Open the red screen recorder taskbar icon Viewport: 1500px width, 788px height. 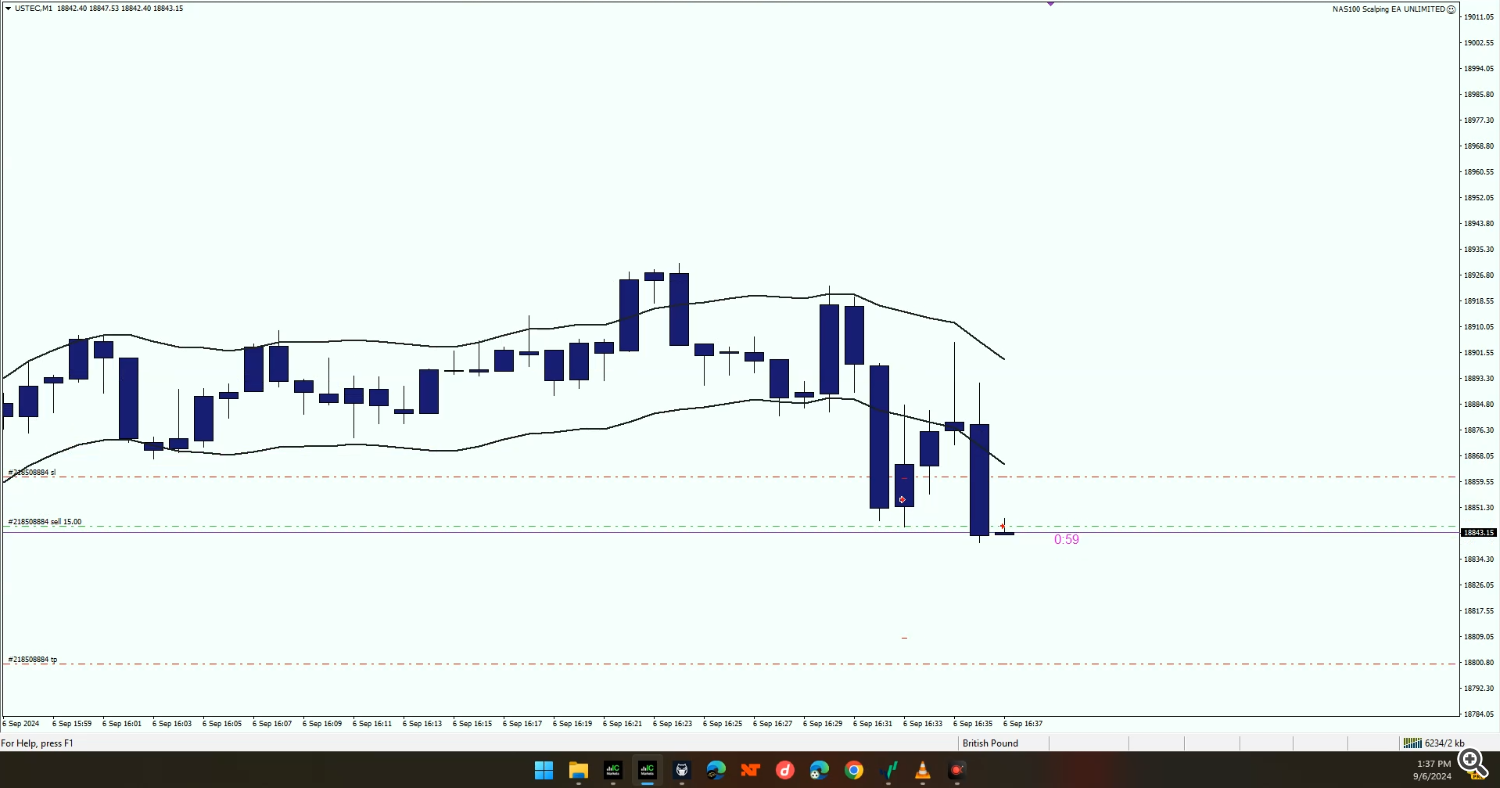[958, 770]
